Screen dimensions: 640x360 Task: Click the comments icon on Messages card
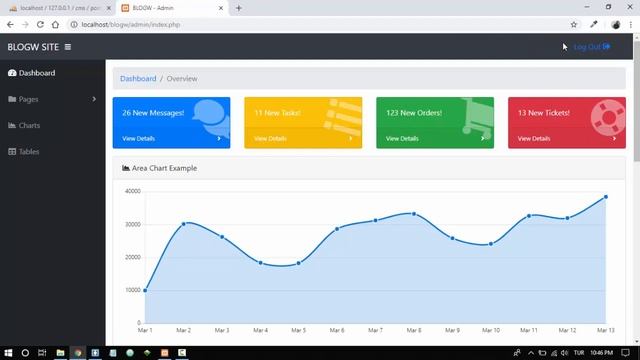coord(211,118)
